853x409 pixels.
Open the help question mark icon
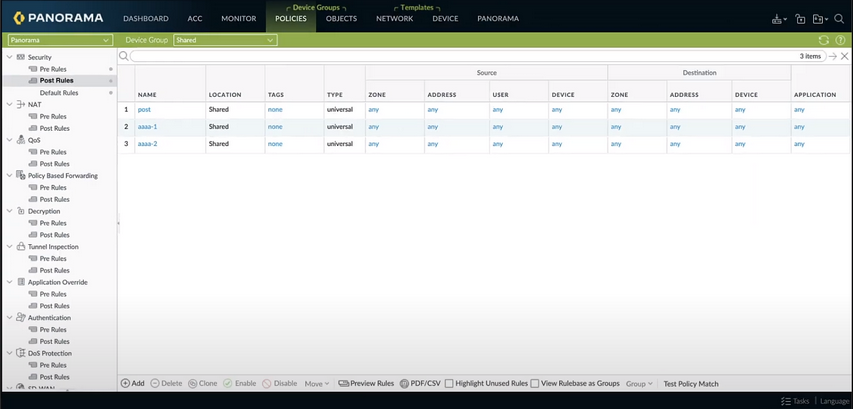pos(840,40)
